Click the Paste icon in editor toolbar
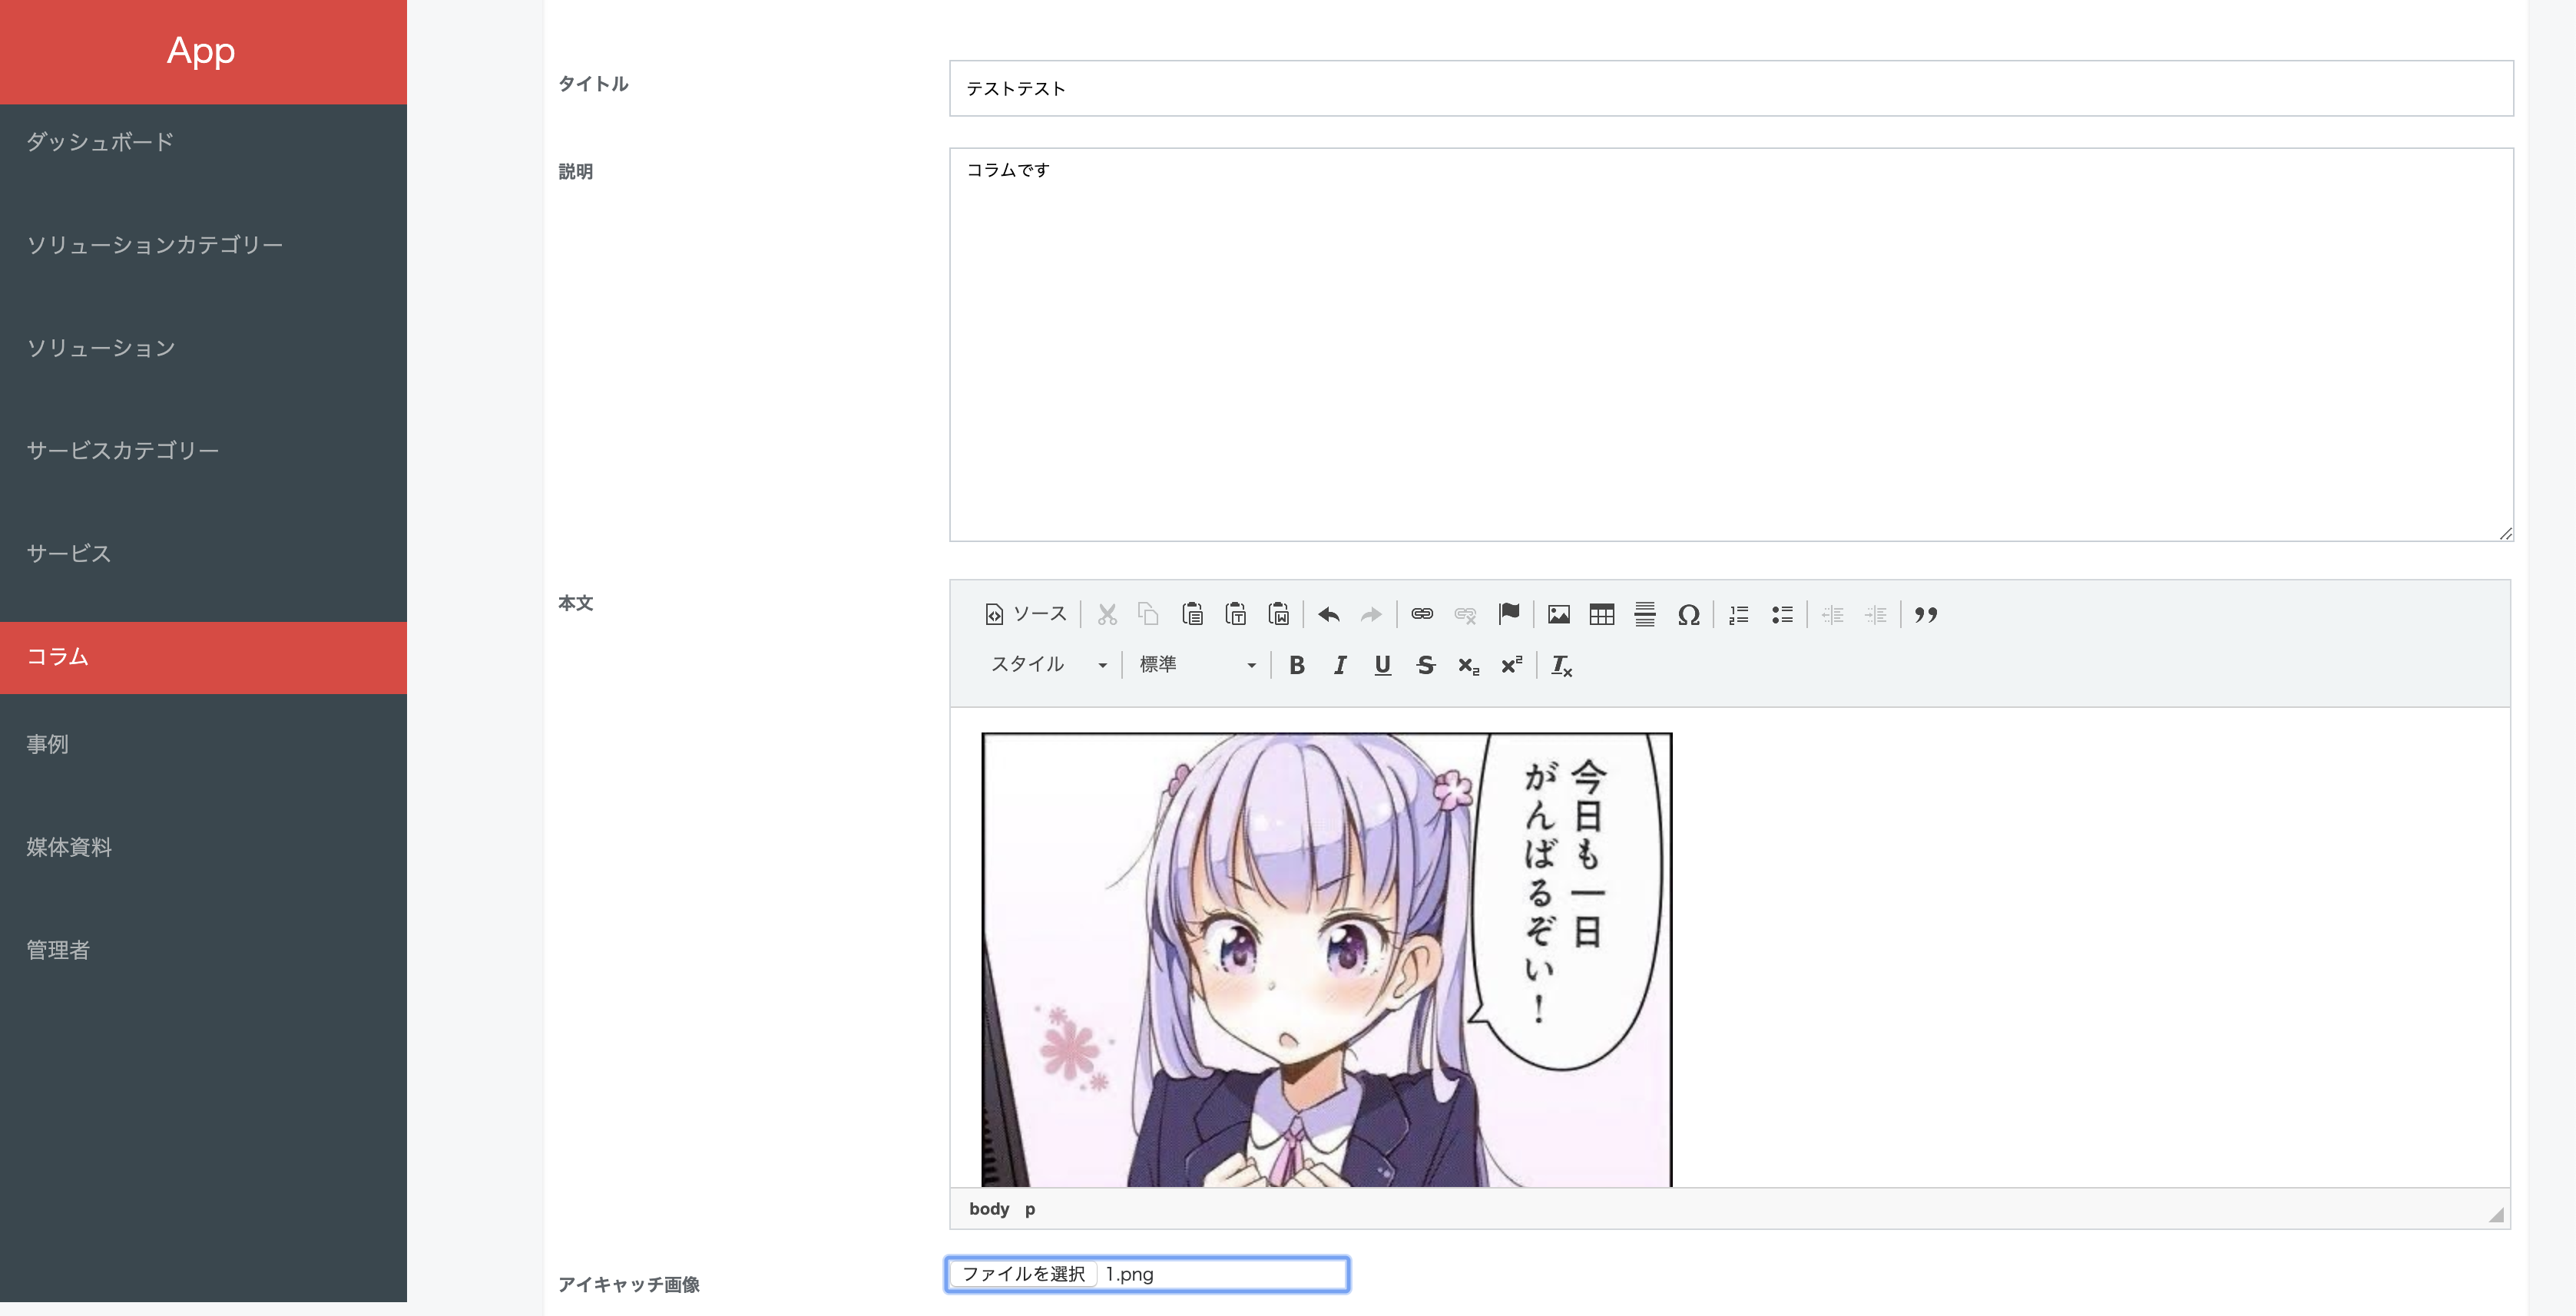Image resolution: width=2576 pixels, height=1316 pixels. click(x=1192, y=614)
